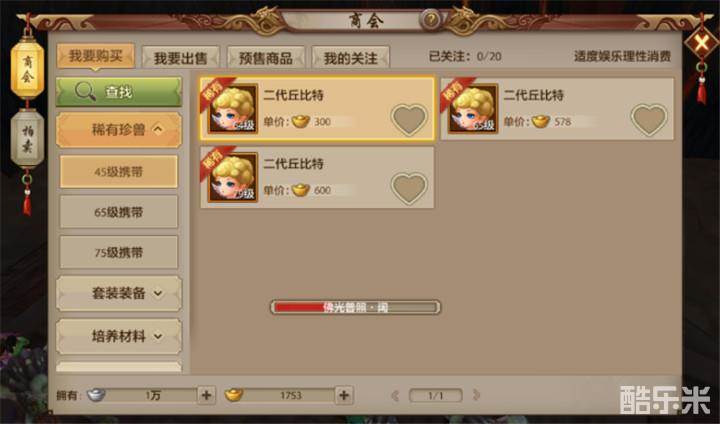Expand the 培养材料 category

[x=119, y=336]
